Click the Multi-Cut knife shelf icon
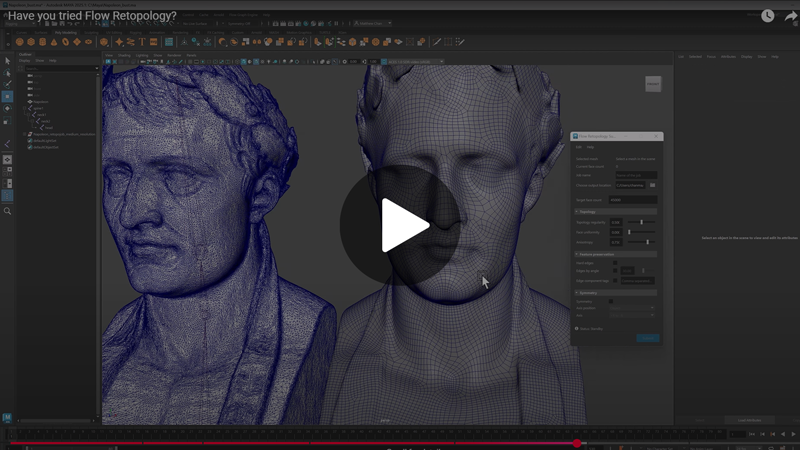The width and height of the screenshot is (800, 450). coord(437,42)
